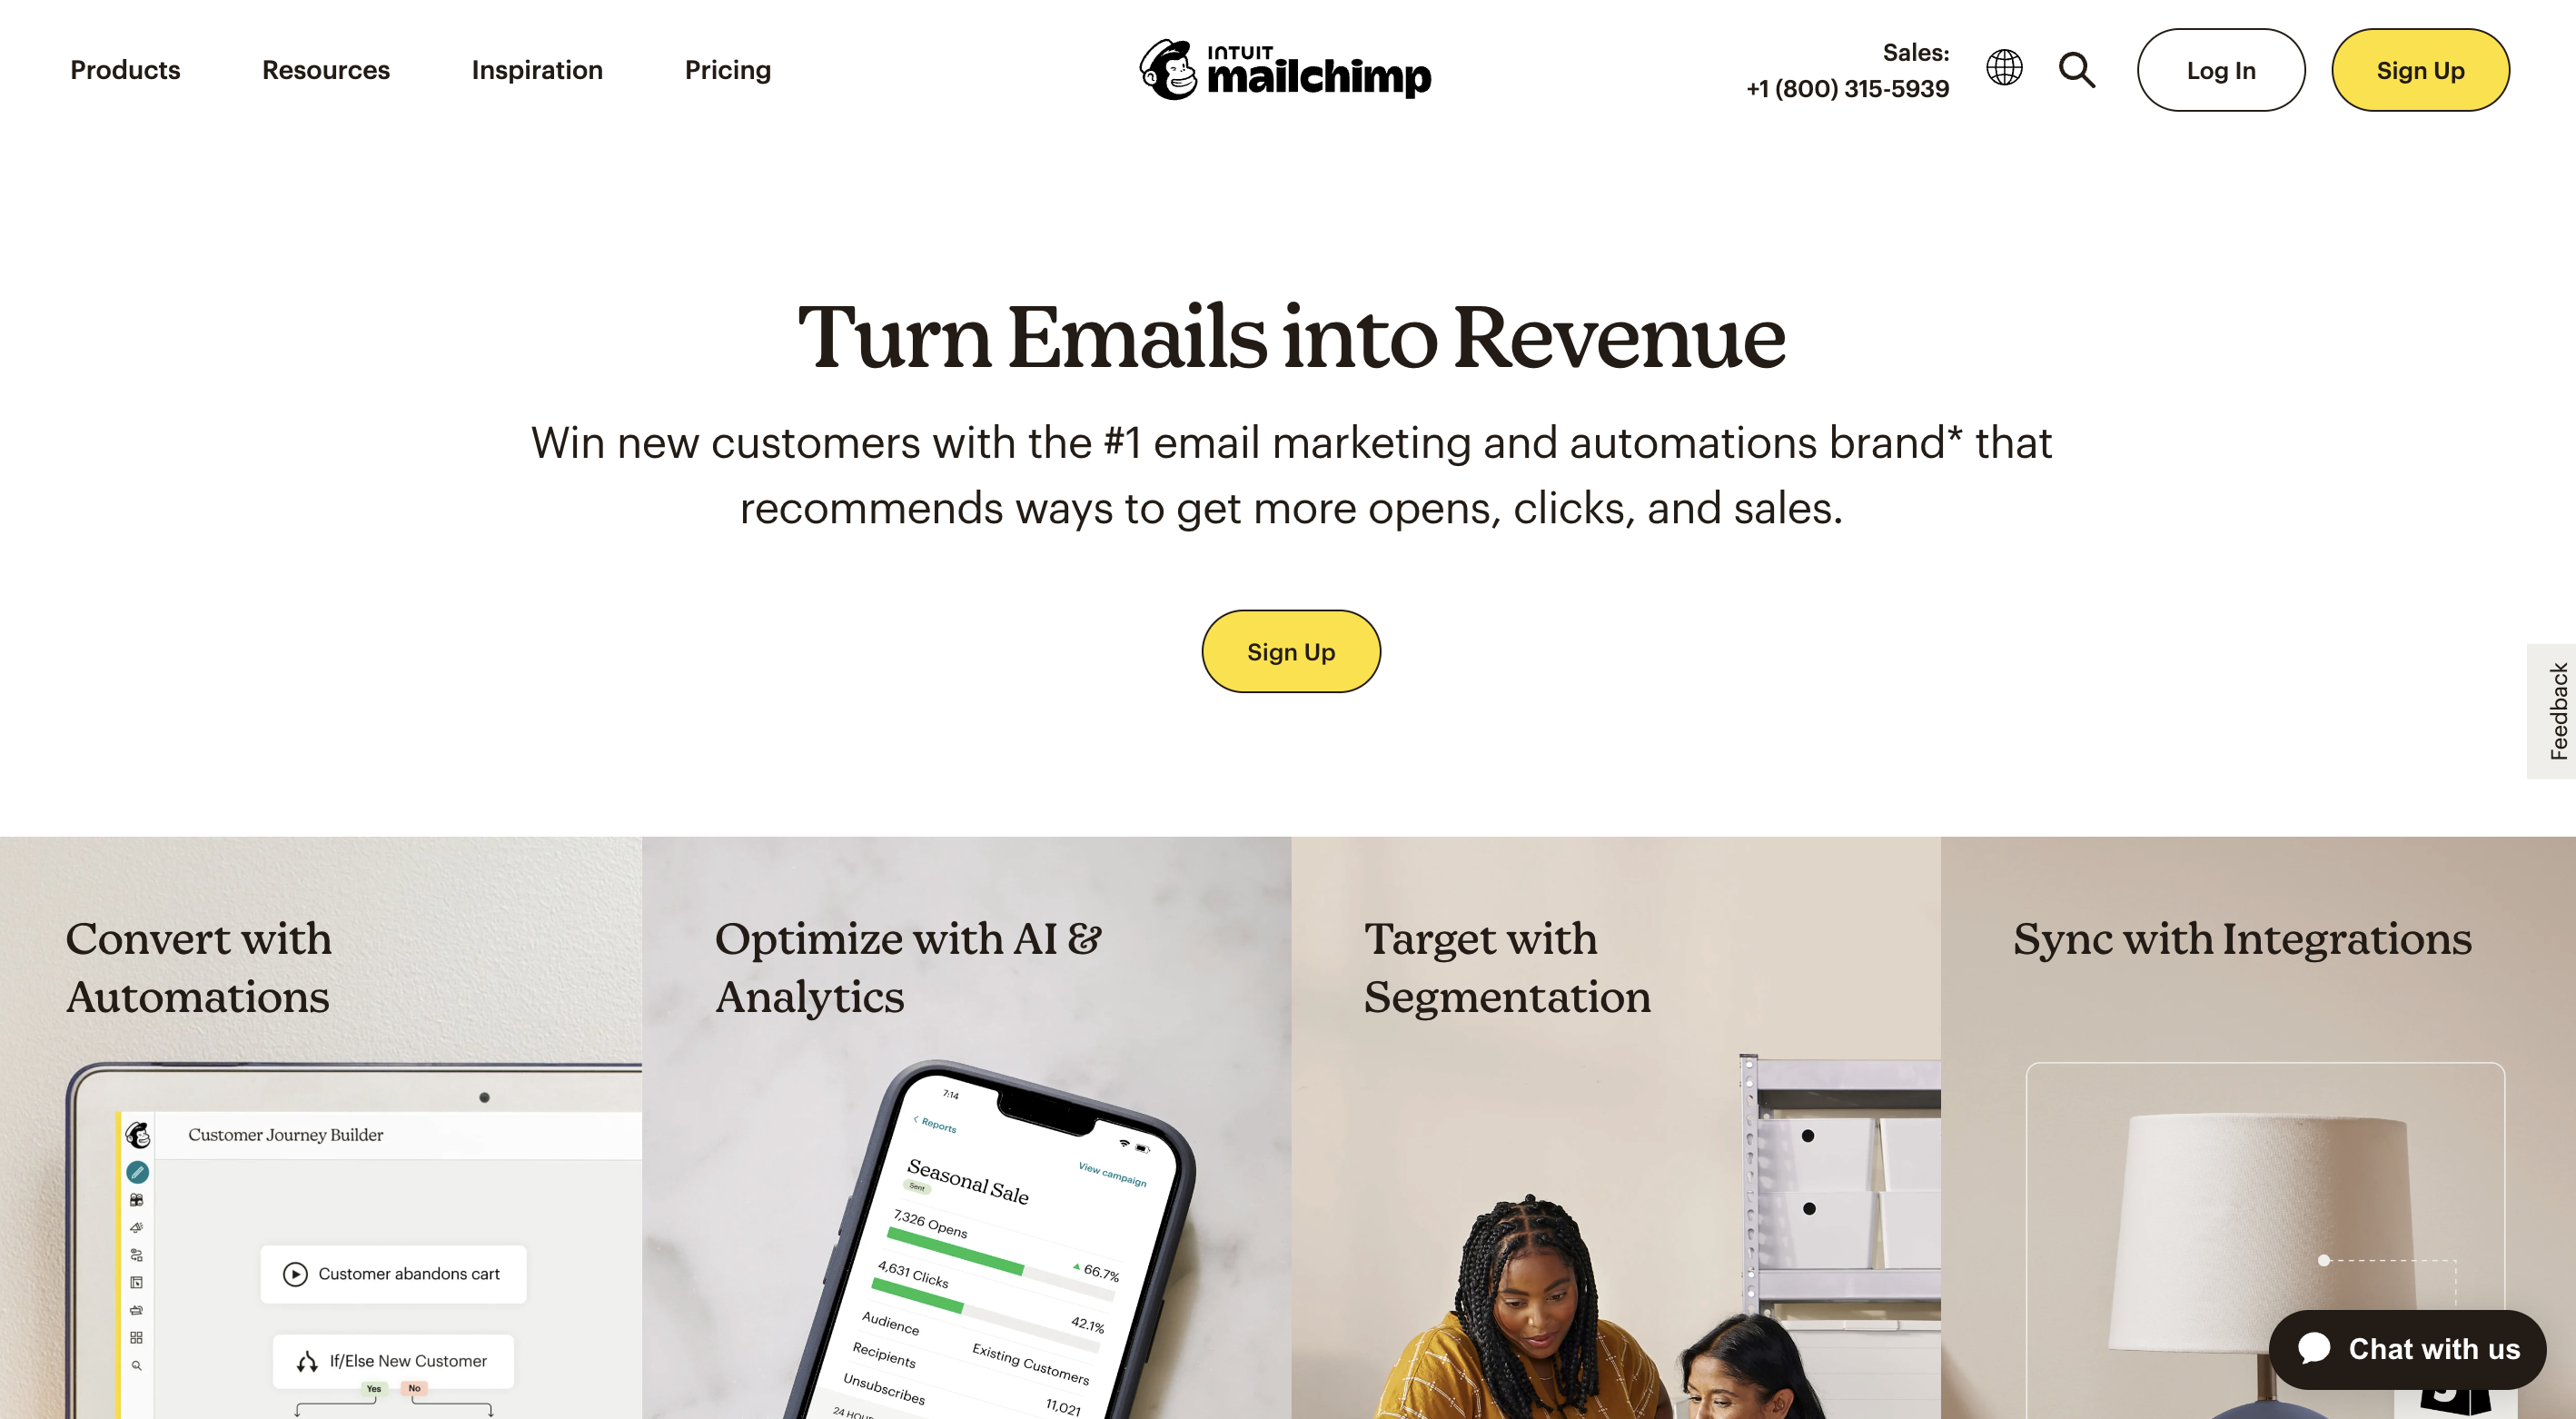Click the globe/language icon
The height and width of the screenshot is (1419, 2576).
pos(2005,70)
